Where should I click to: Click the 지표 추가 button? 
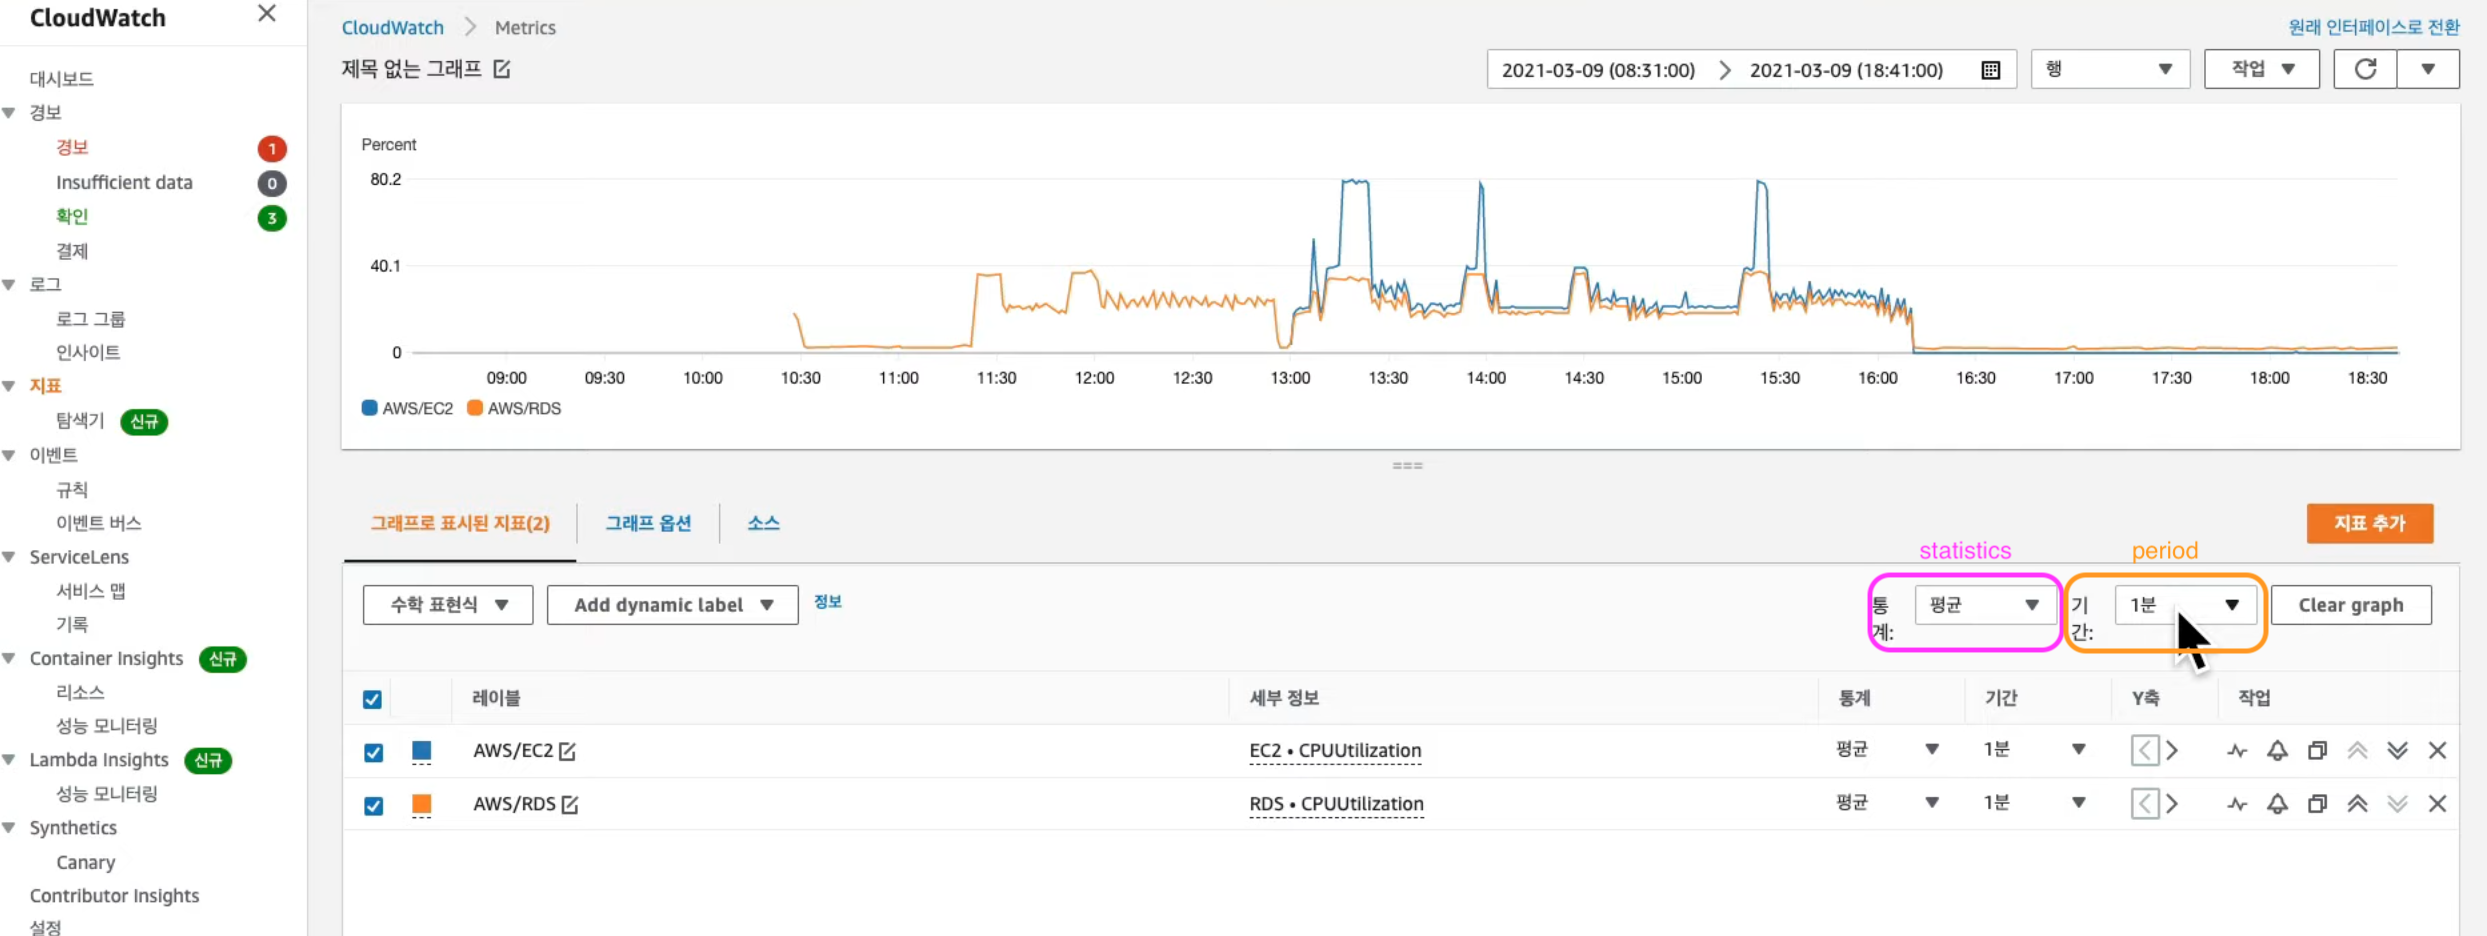[2369, 523]
